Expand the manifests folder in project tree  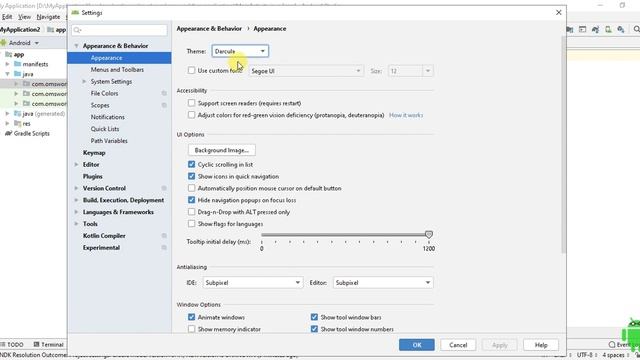click(x=7, y=64)
